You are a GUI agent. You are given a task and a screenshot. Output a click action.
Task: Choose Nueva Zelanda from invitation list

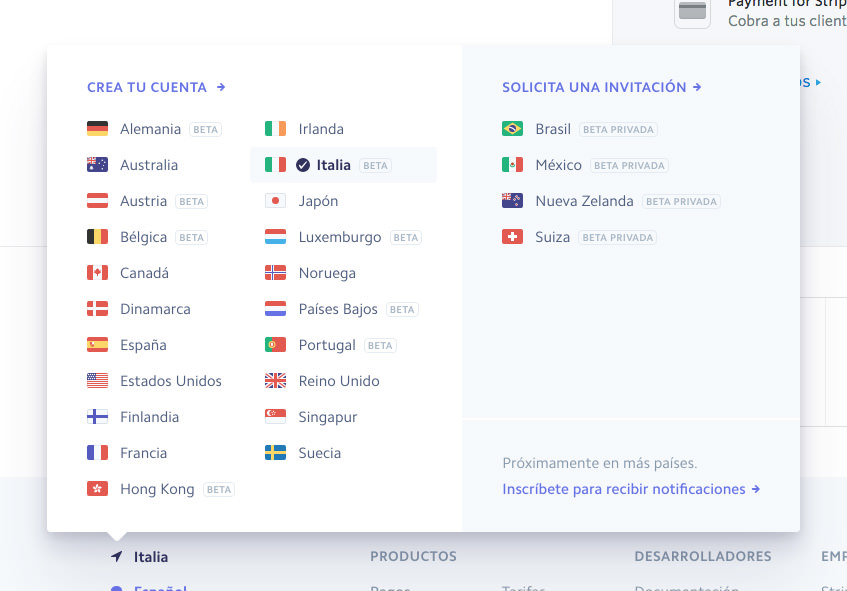(x=584, y=201)
